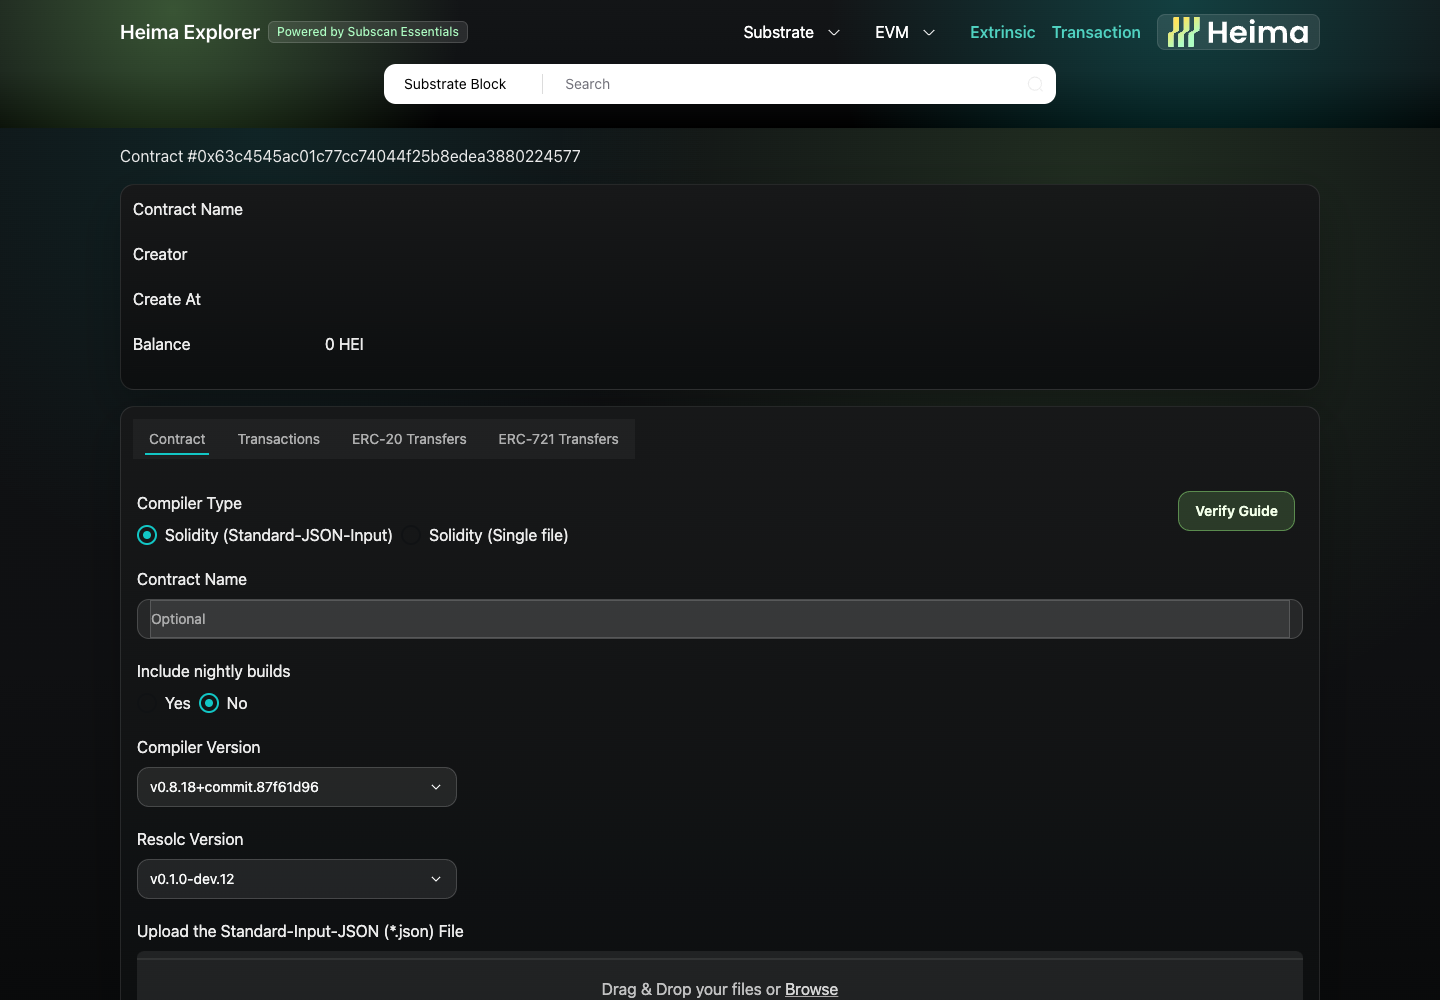Show the ERC-20 Transfers tab
This screenshot has width=1440, height=1000.
[x=409, y=439]
